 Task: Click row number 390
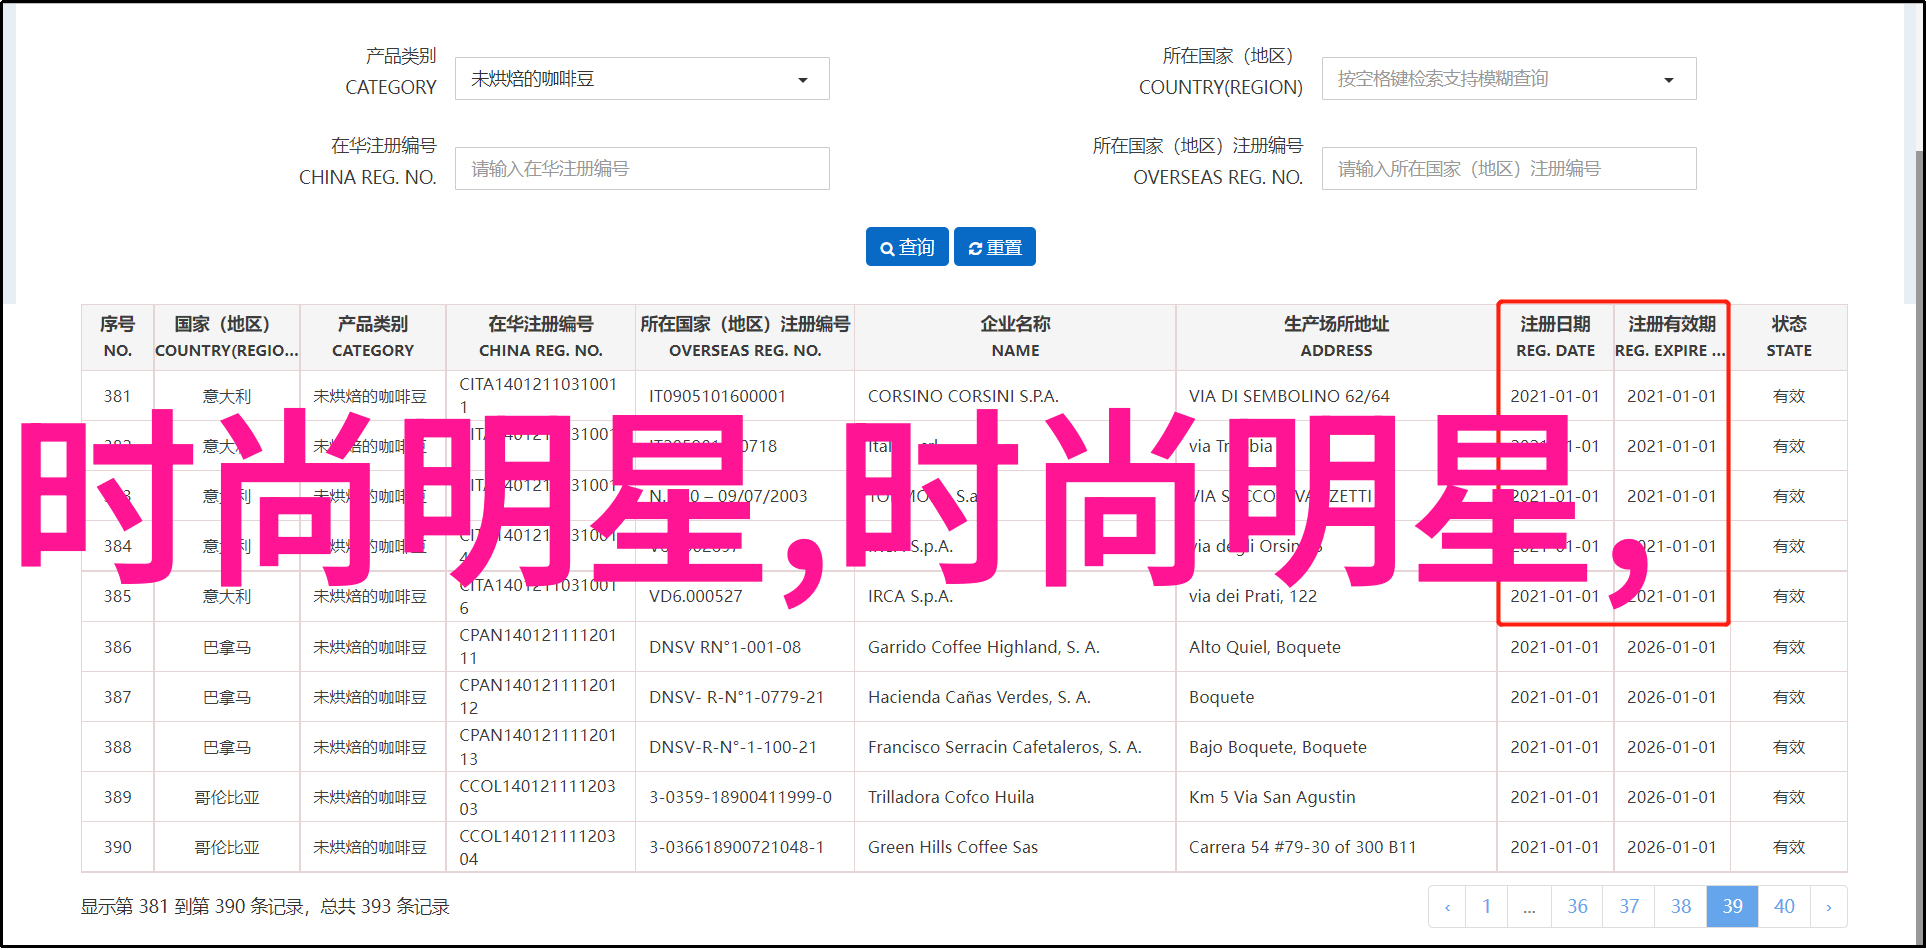(117, 847)
